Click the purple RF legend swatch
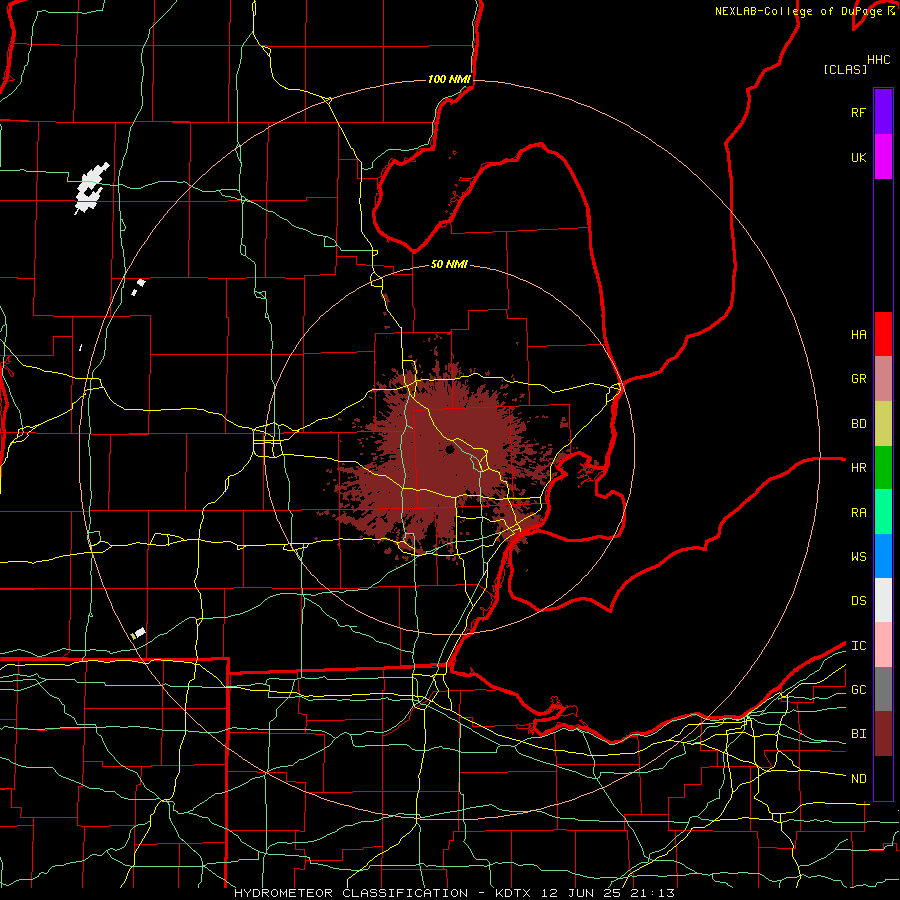This screenshot has width=900, height=900. (883, 112)
